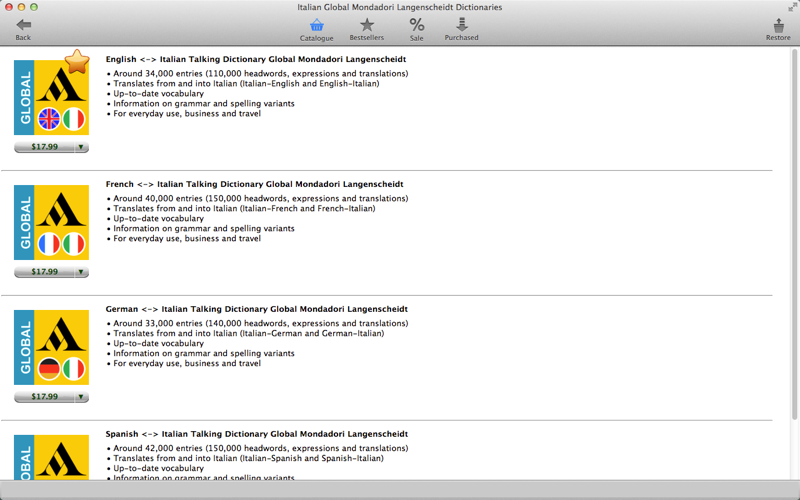Click the gold star on English dictionary
The image size is (800, 500).
pyautogui.click(x=77, y=62)
